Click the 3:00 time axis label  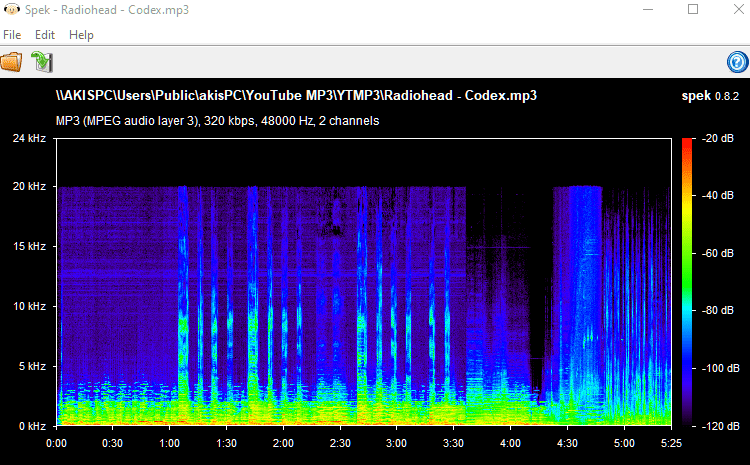click(397, 443)
